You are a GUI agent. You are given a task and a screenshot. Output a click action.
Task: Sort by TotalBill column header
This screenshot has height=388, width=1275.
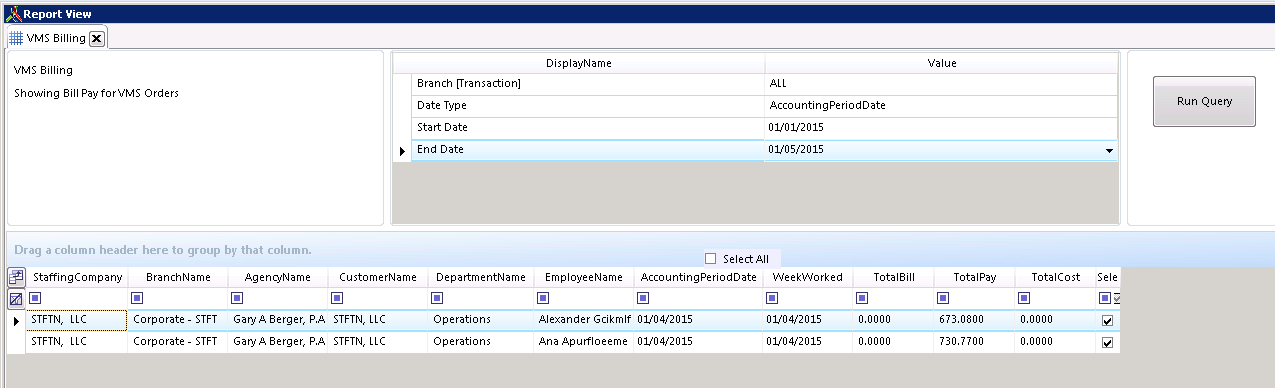pyautogui.click(x=894, y=277)
